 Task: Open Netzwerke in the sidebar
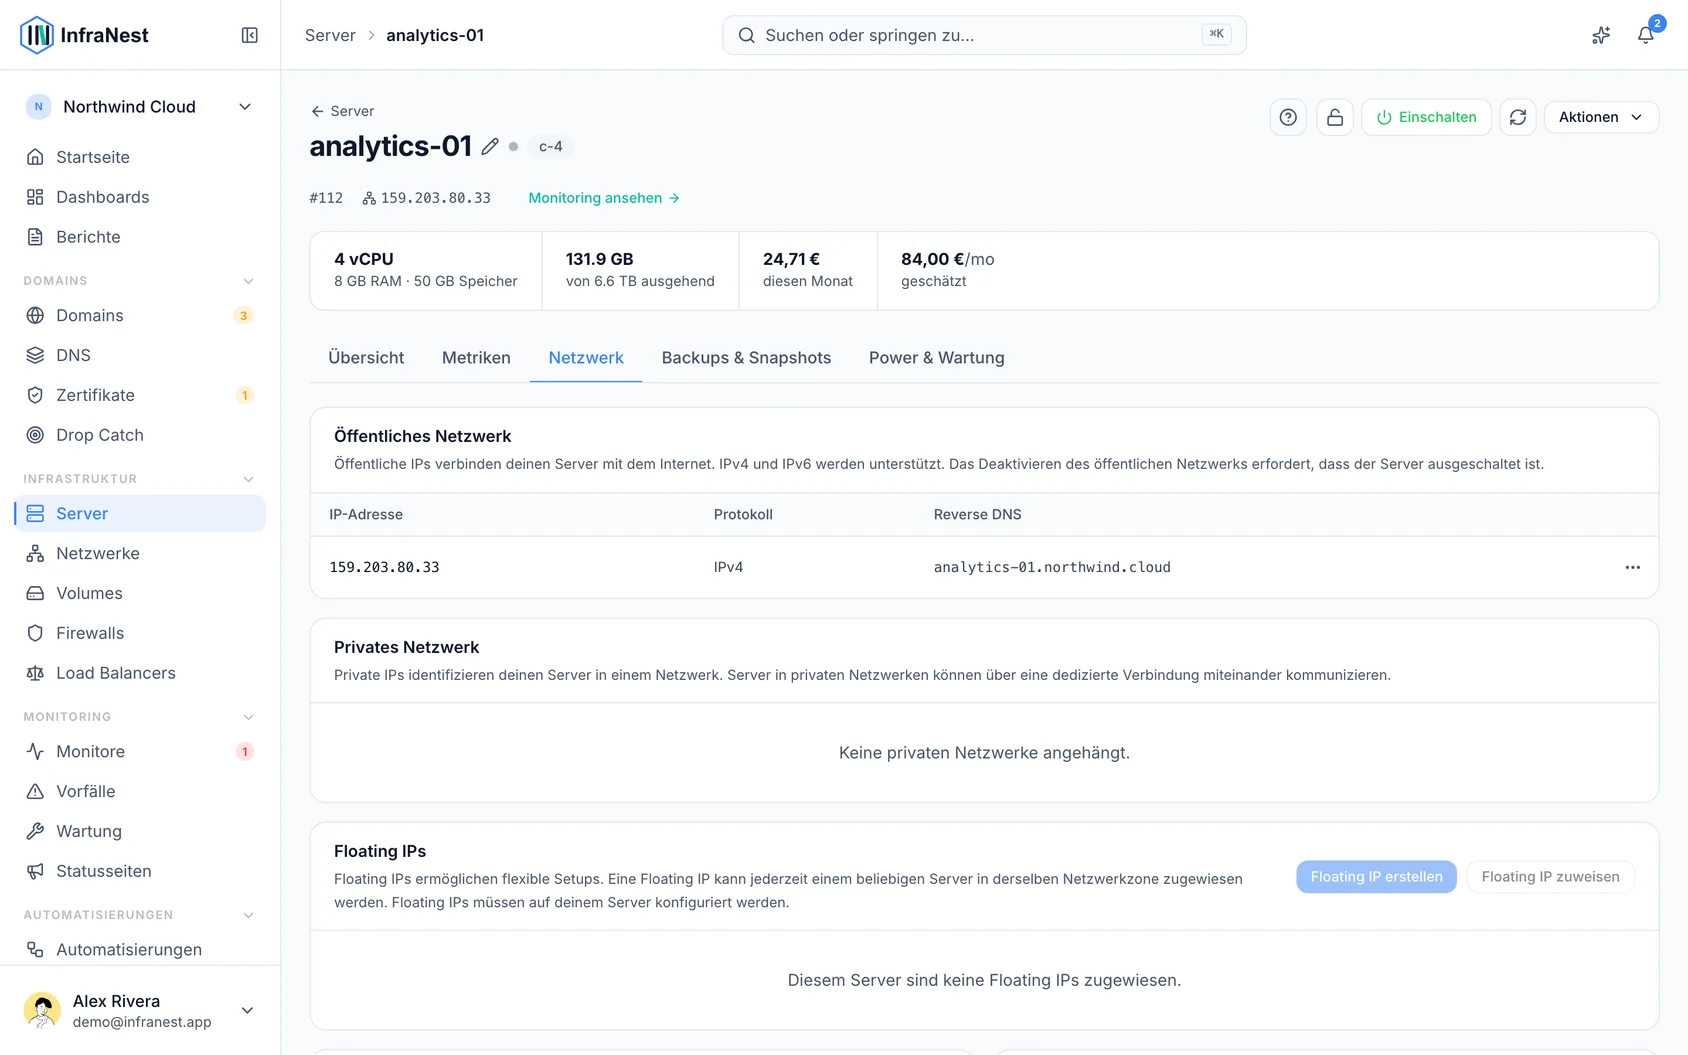click(140, 553)
